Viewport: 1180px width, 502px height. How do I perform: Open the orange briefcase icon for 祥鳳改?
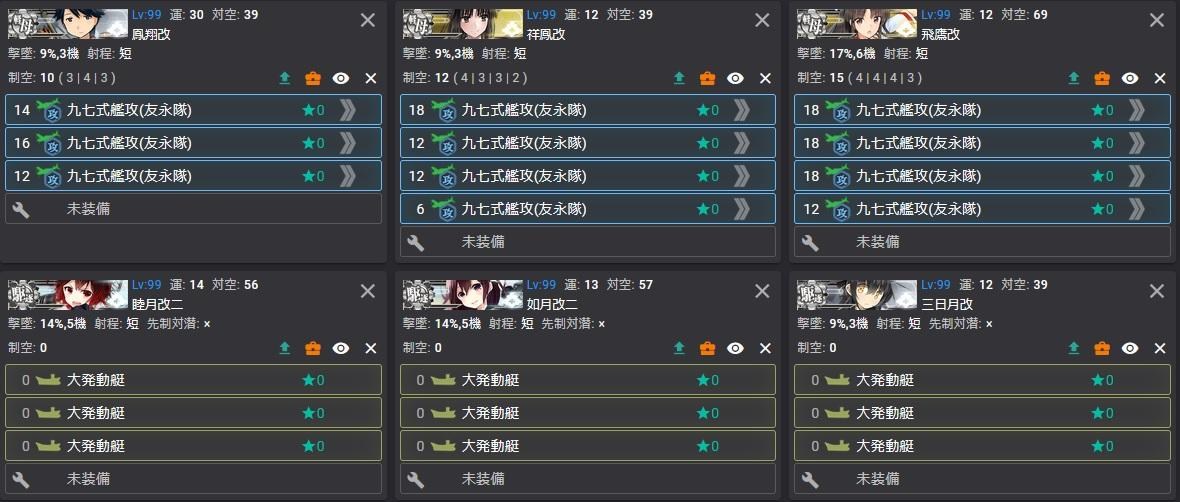coord(707,78)
